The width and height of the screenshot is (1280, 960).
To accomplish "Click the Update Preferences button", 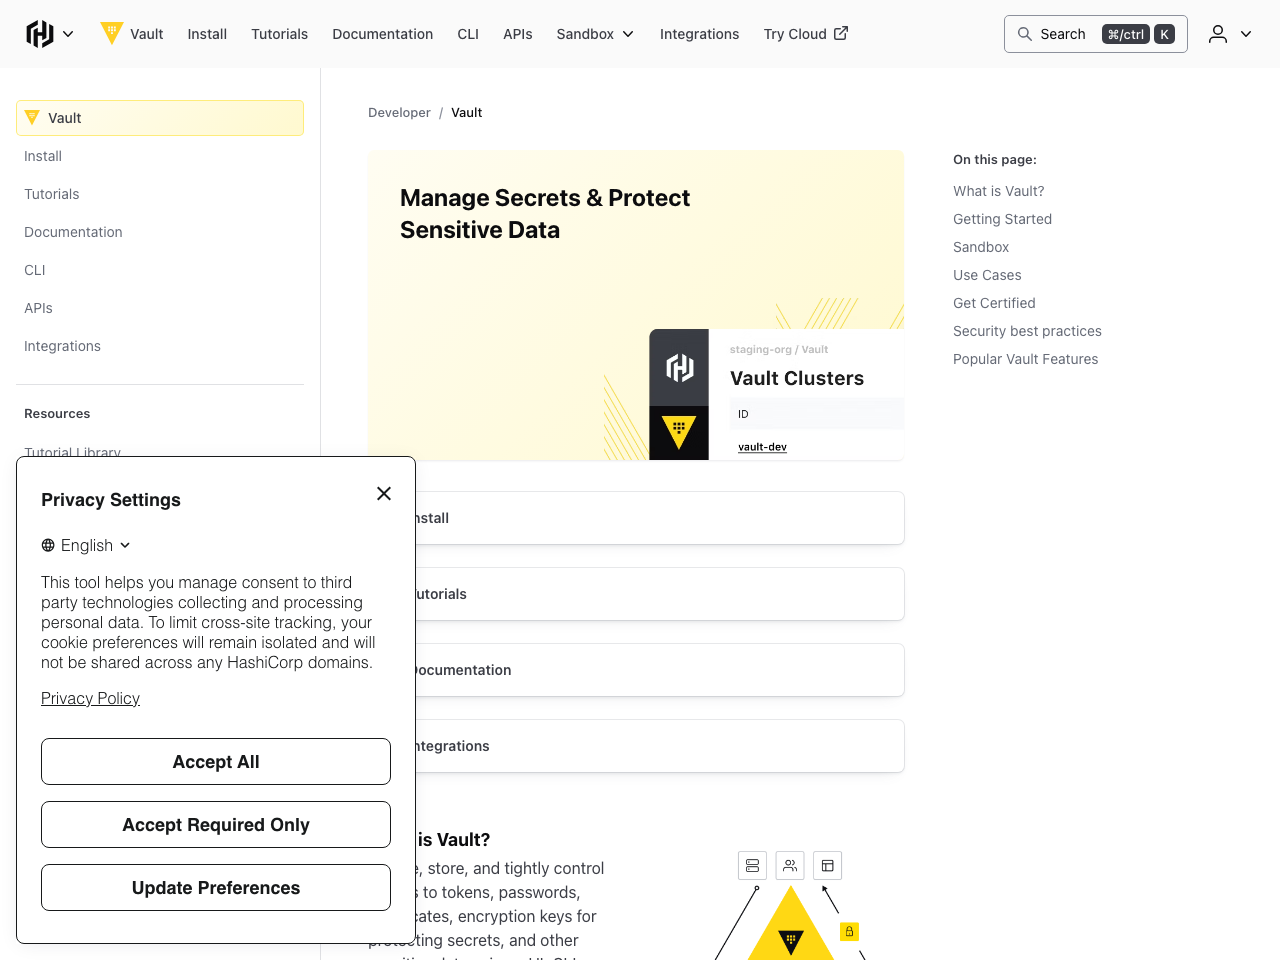I will coord(216,888).
